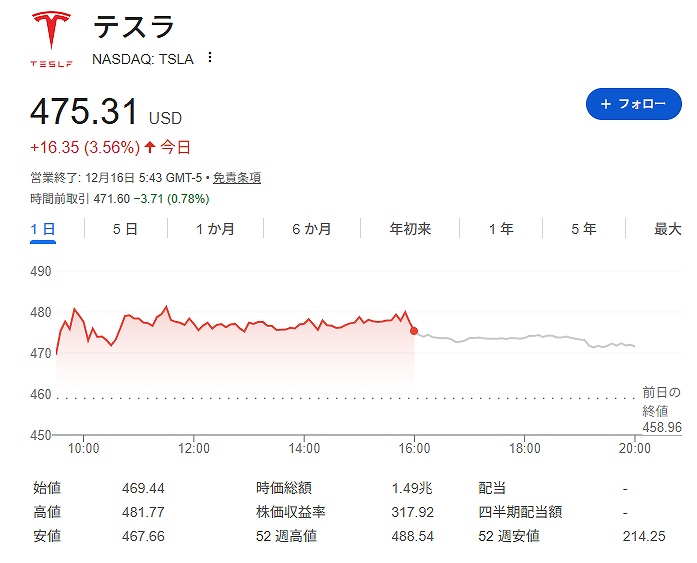Switch to the 1か月 chart range tab
This screenshot has width=697, height=563.
pos(215,229)
